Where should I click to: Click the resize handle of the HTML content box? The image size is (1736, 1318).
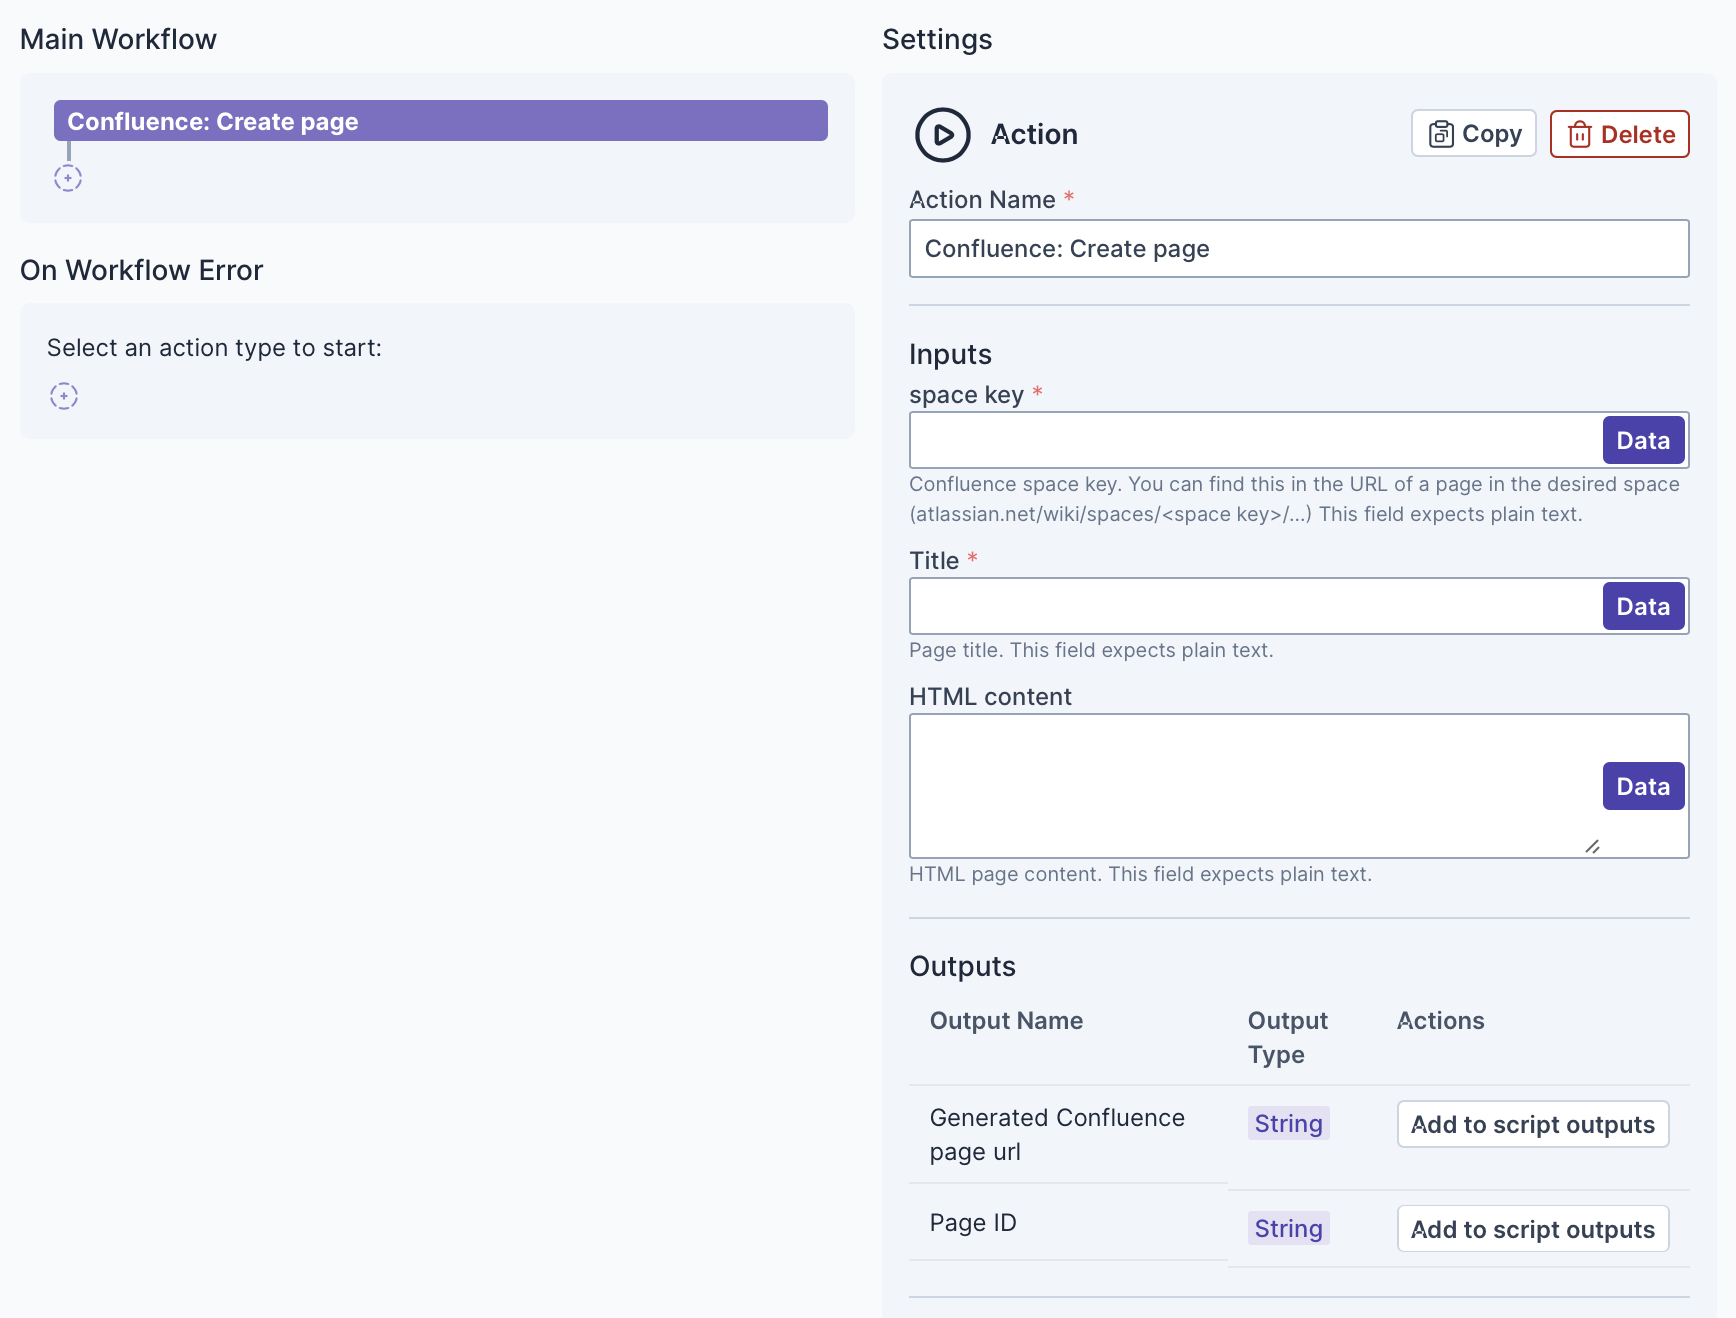point(1592,847)
